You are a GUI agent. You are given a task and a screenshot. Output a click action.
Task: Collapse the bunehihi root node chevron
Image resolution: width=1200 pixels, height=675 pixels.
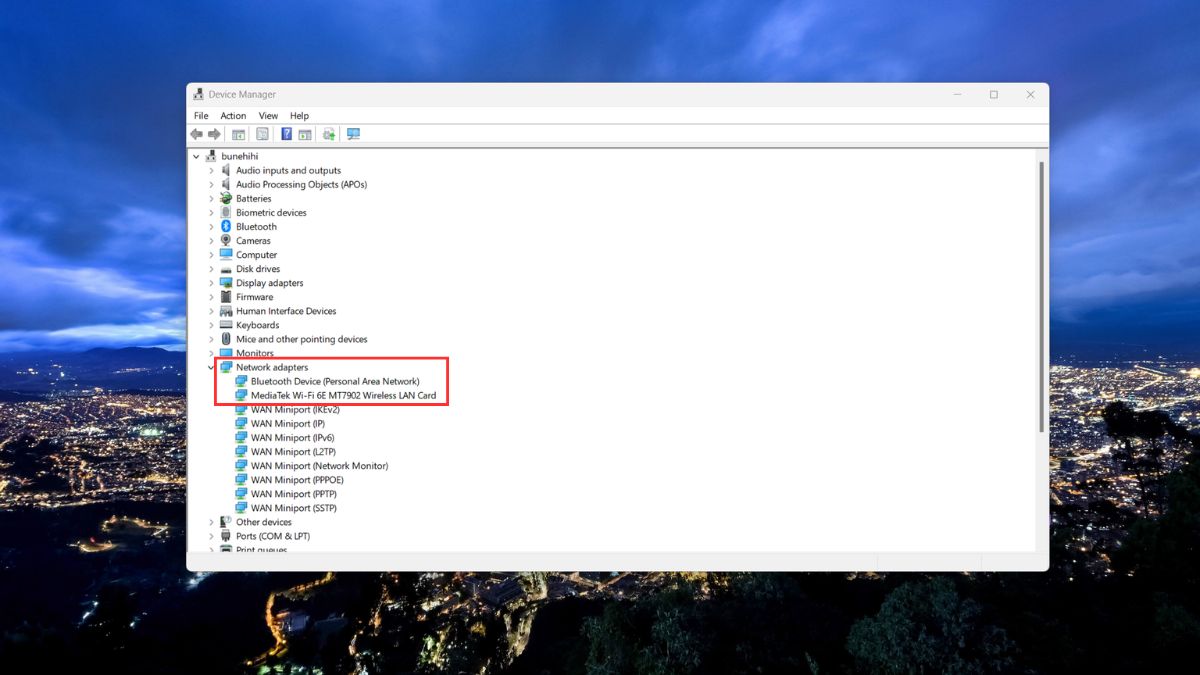[196, 156]
